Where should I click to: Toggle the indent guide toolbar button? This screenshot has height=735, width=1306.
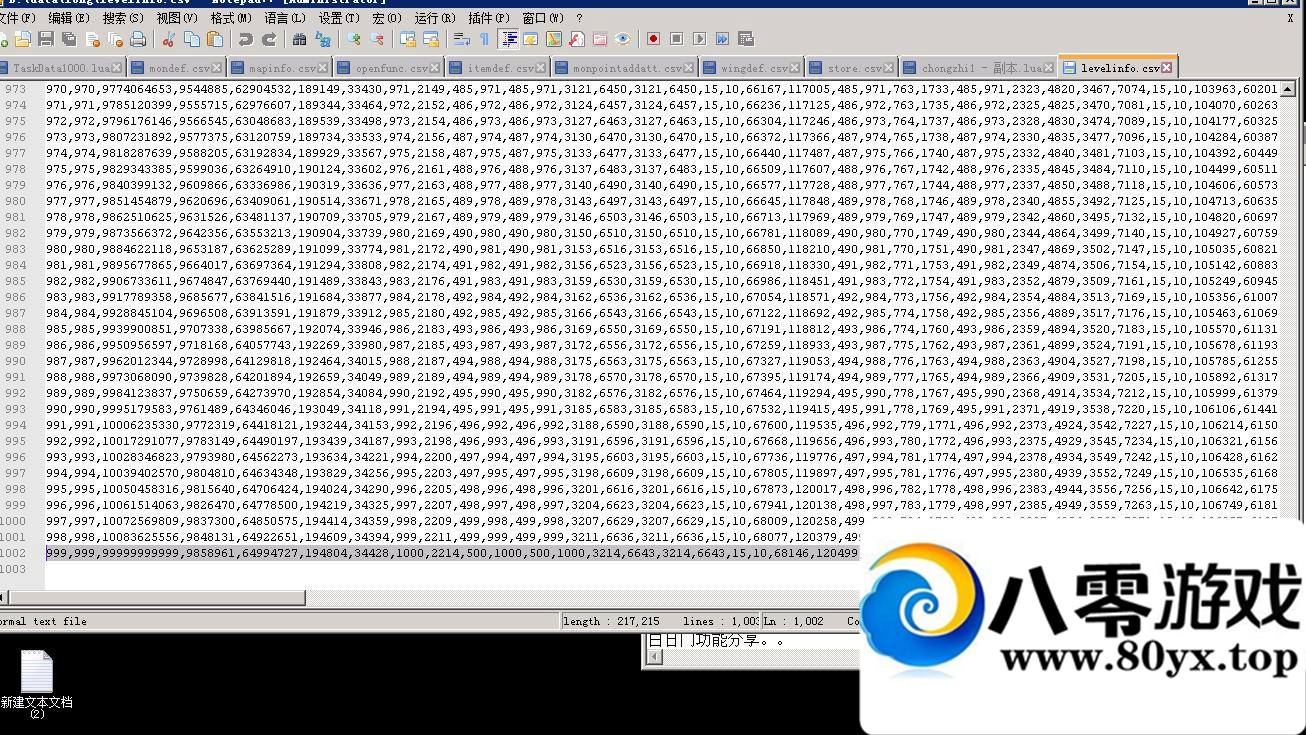pos(509,39)
